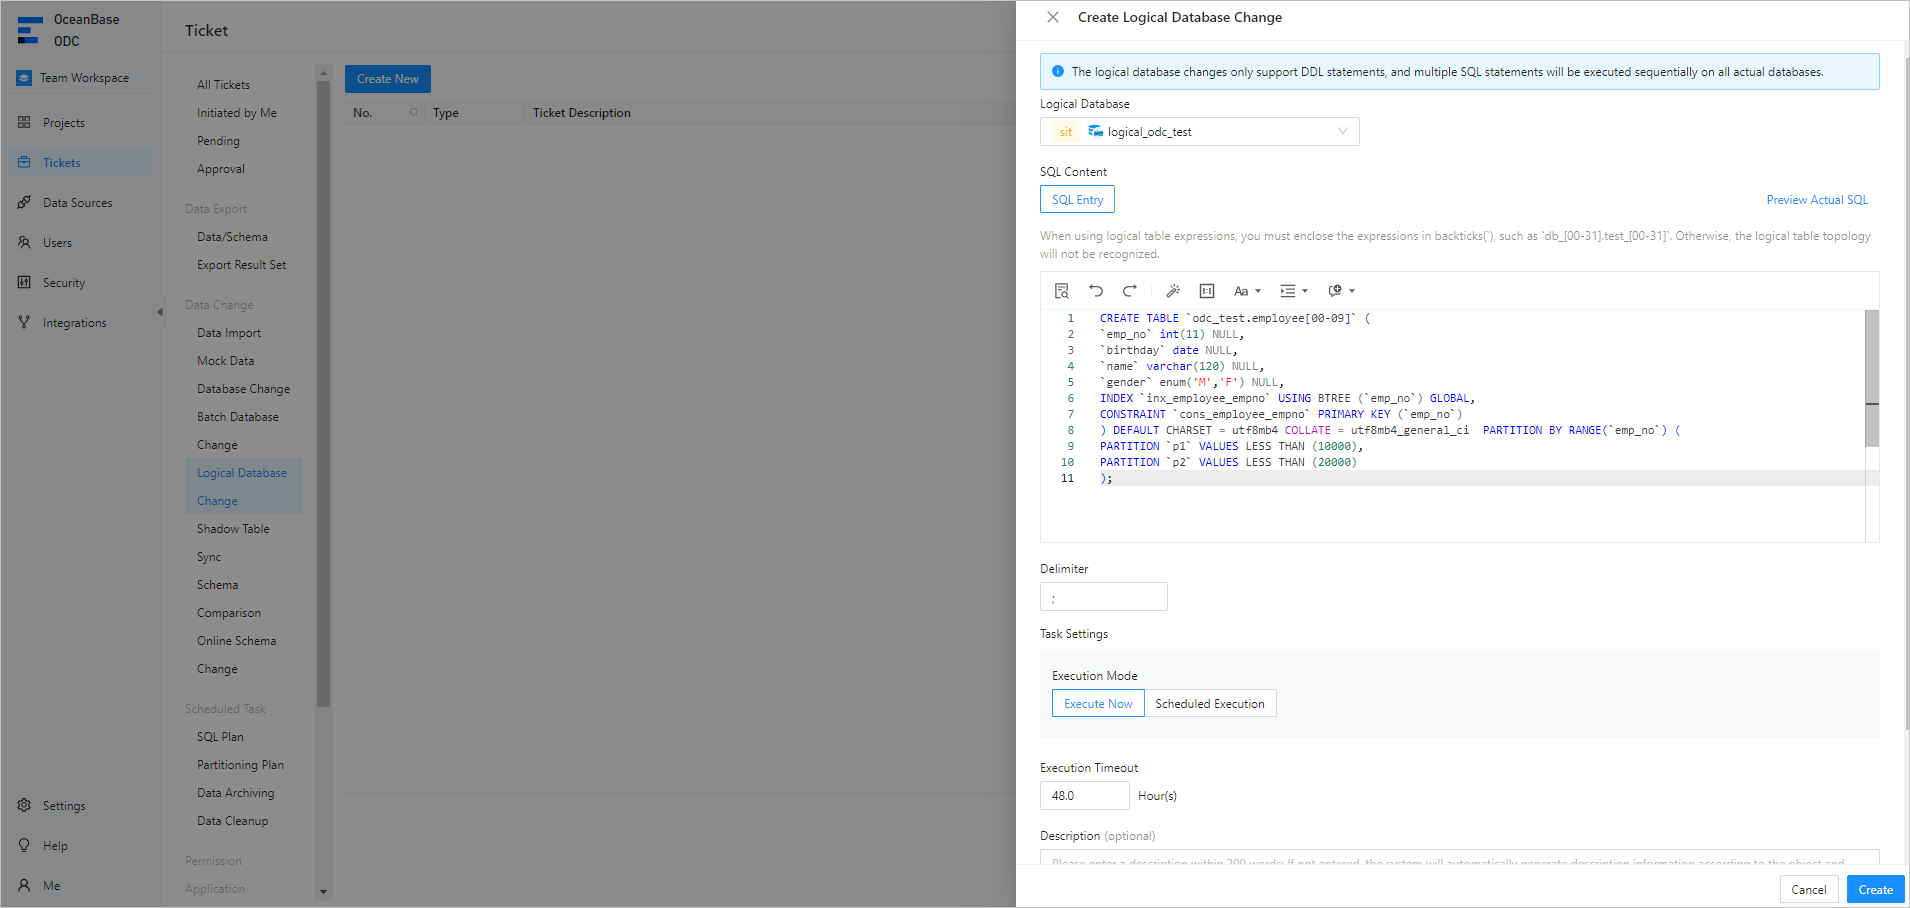Format SQL with the magic wand icon
This screenshot has height=908, width=1910.
click(x=1173, y=291)
